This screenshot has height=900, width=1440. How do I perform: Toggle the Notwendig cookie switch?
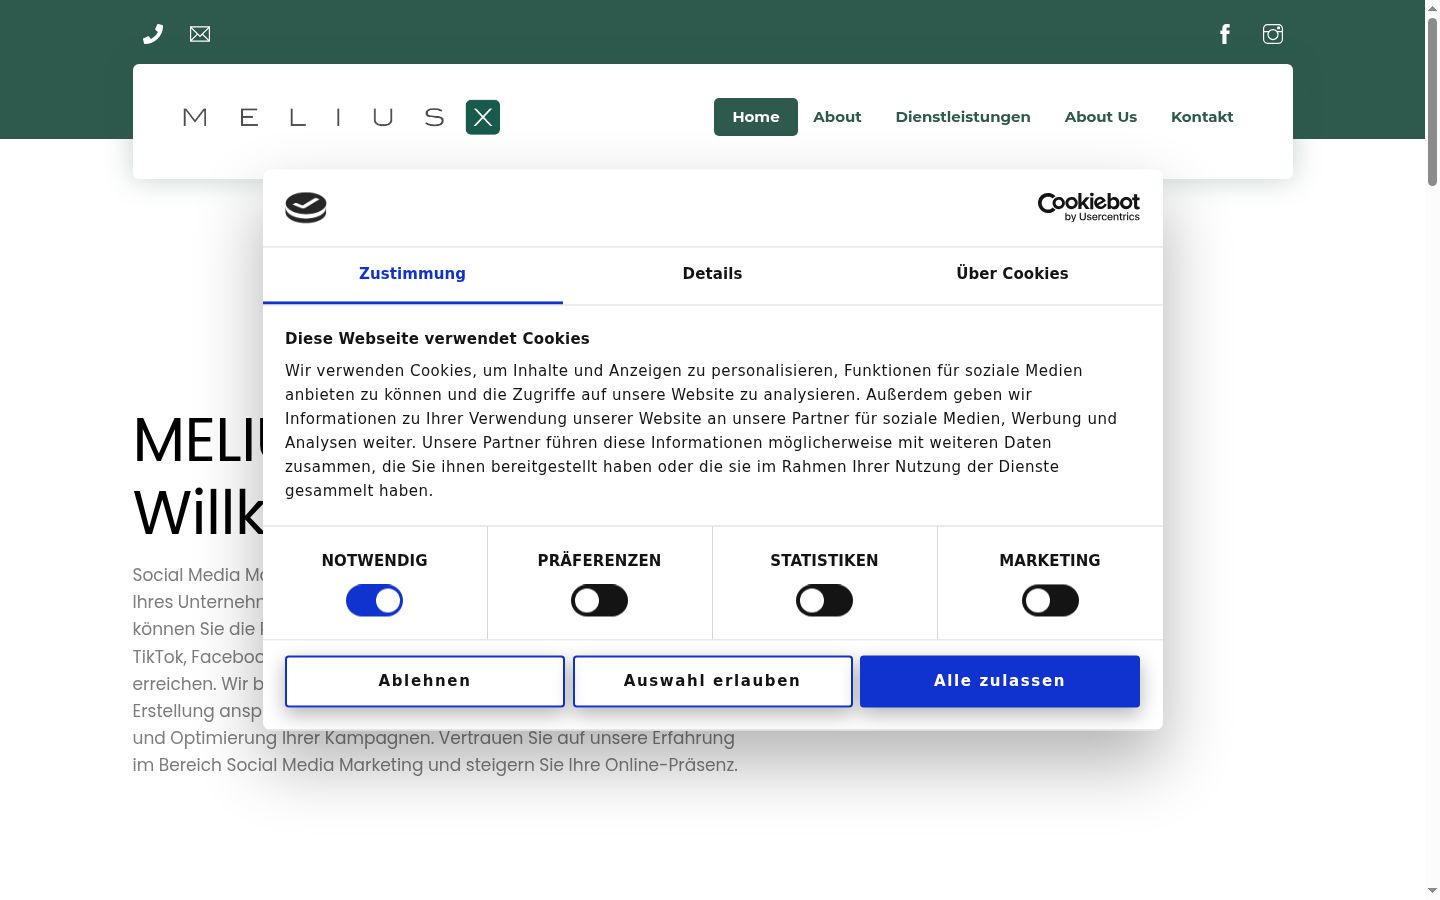374,601
